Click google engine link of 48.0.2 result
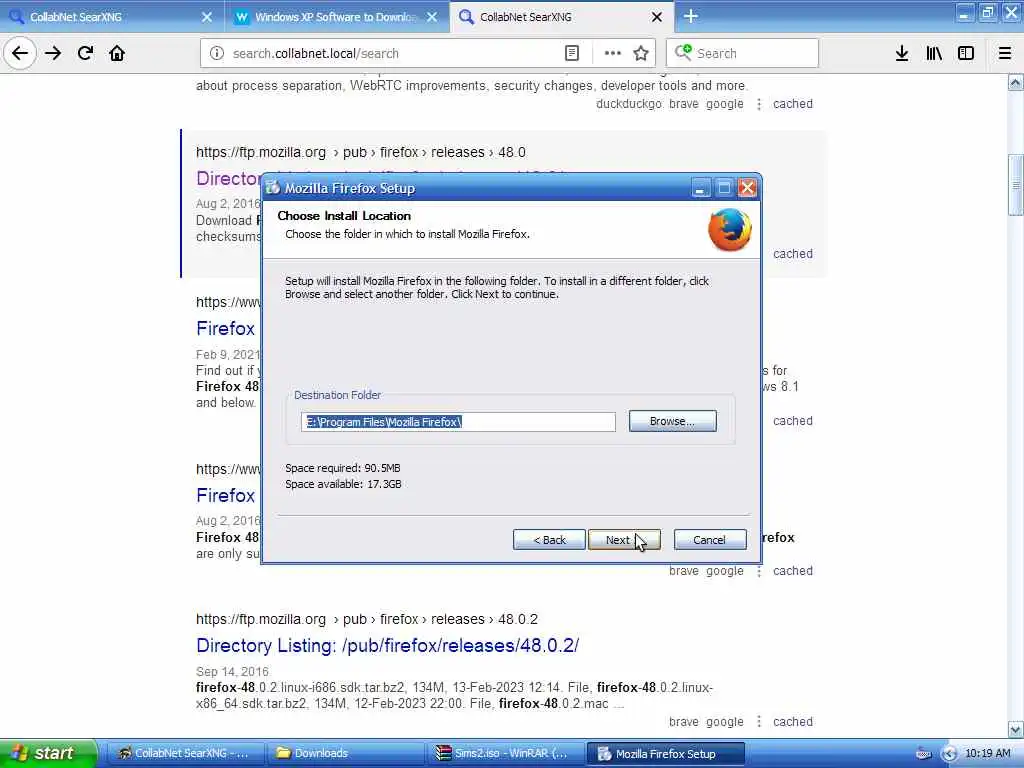The width and height of the screenshot is (1024, 768). pyautogui.click(x=724, y=722)
